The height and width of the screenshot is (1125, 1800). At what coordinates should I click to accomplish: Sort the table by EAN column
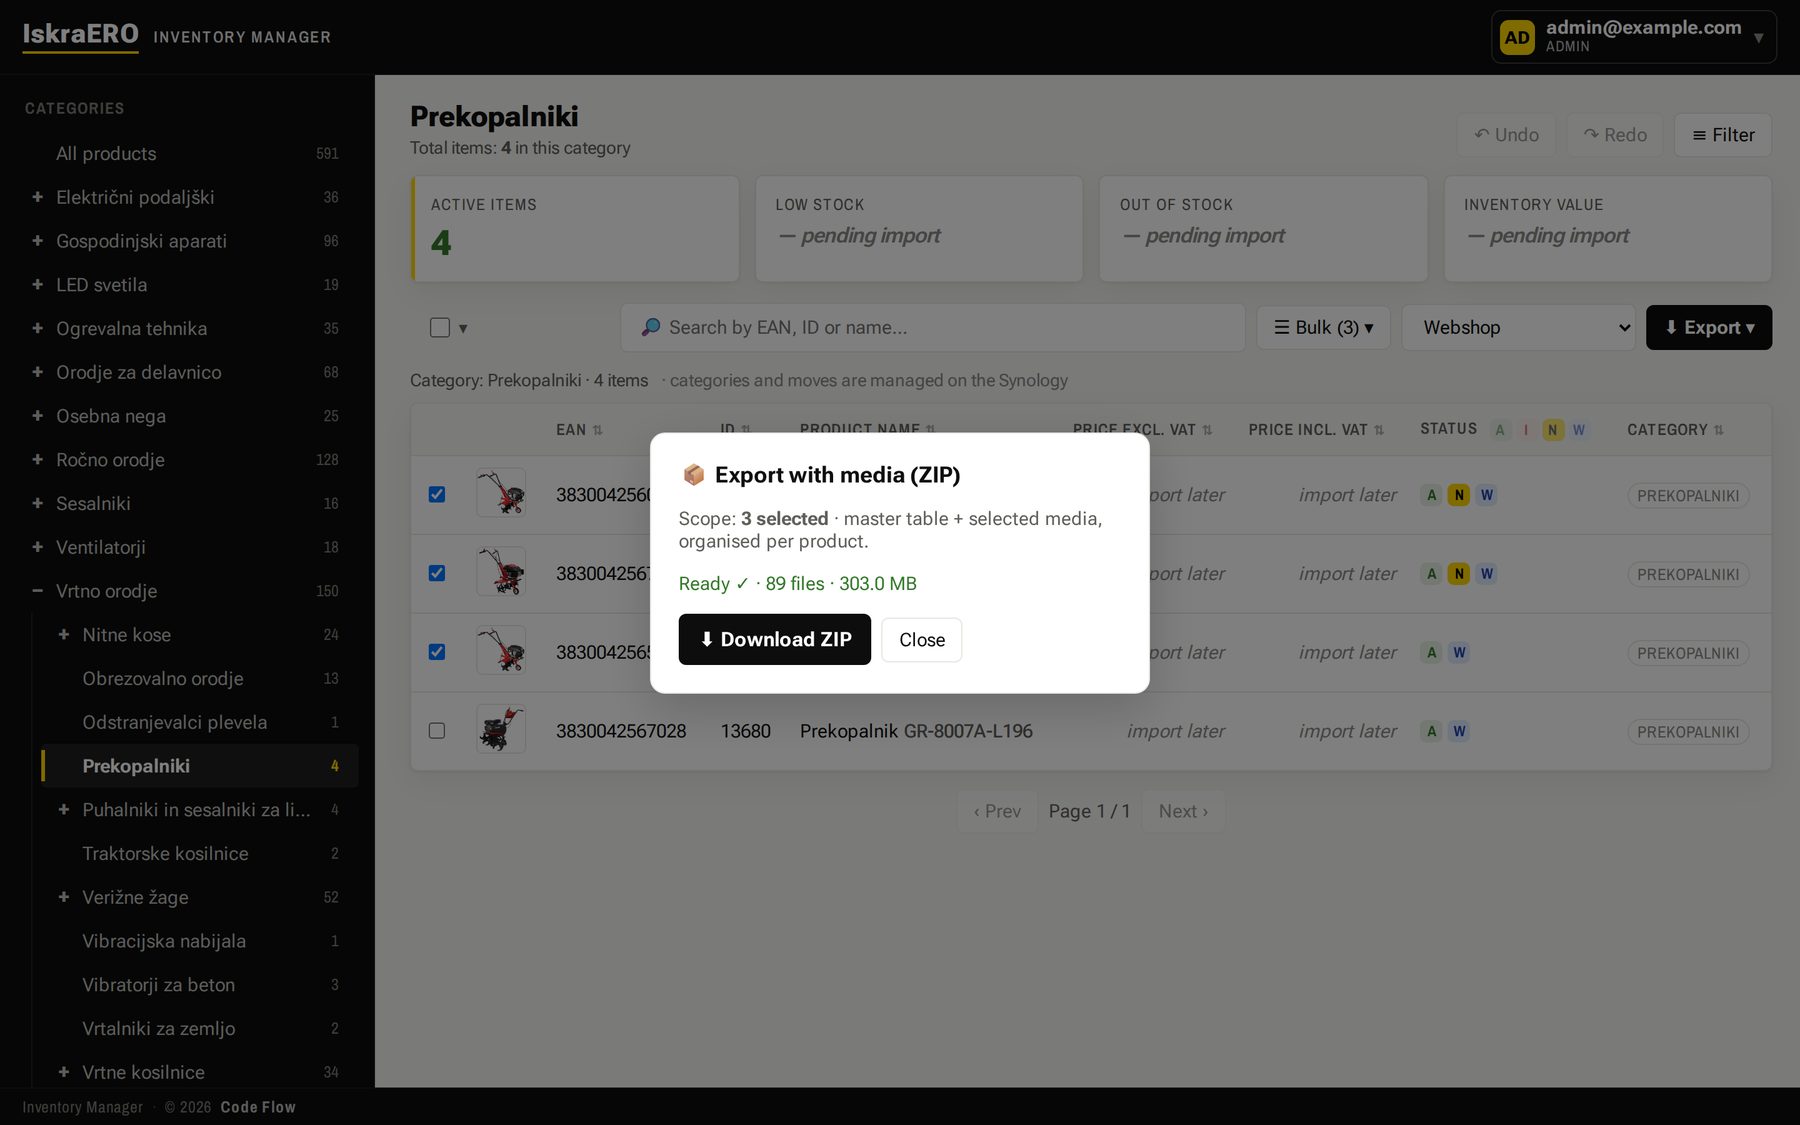[x=579, y=430]
